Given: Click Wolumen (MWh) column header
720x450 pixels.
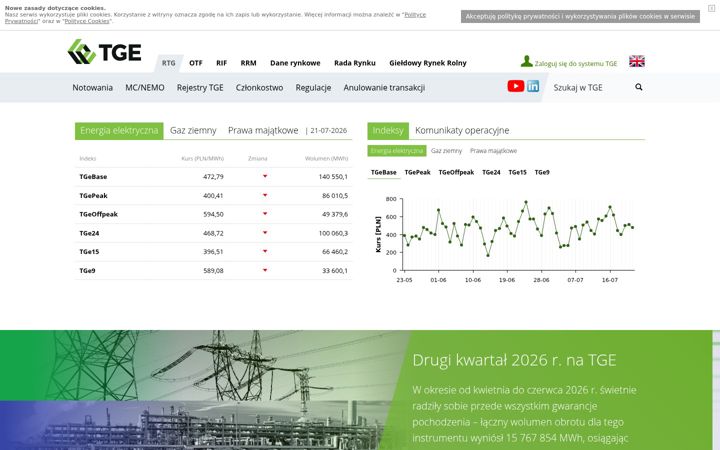Looking at the screenshot, I should 326,158.
